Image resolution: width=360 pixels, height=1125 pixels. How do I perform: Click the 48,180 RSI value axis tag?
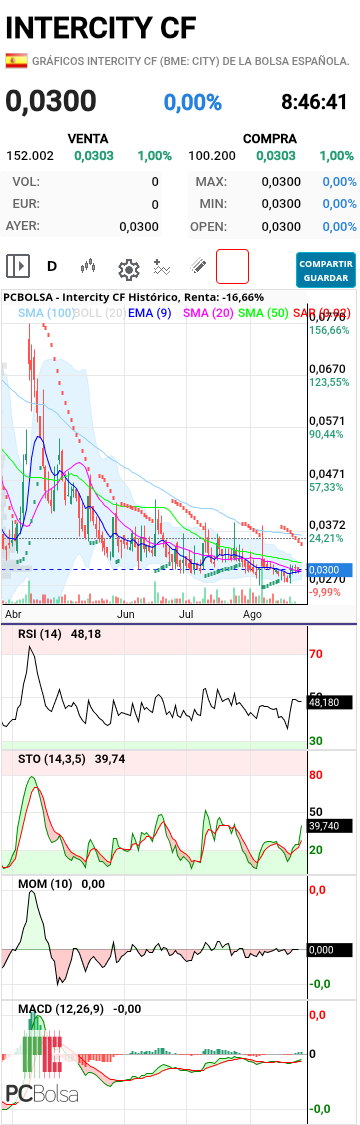click(x=331, y=702)
